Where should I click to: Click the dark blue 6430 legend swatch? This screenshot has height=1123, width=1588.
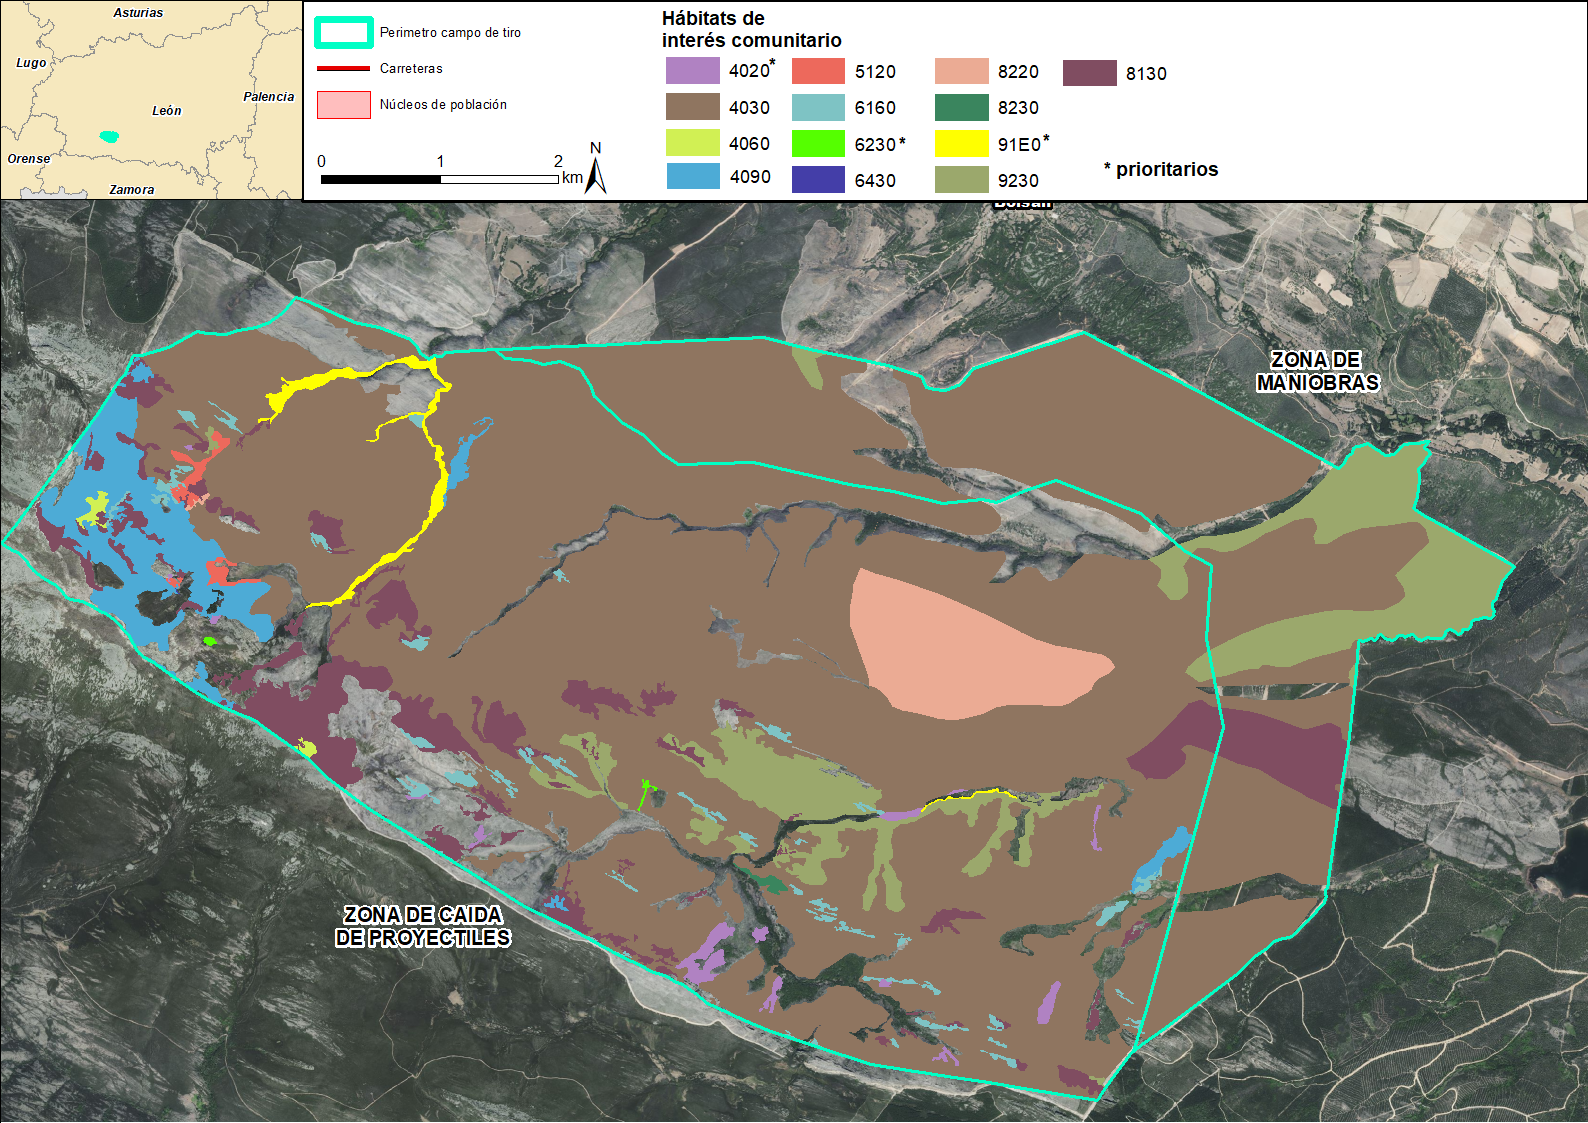point(818,180)
